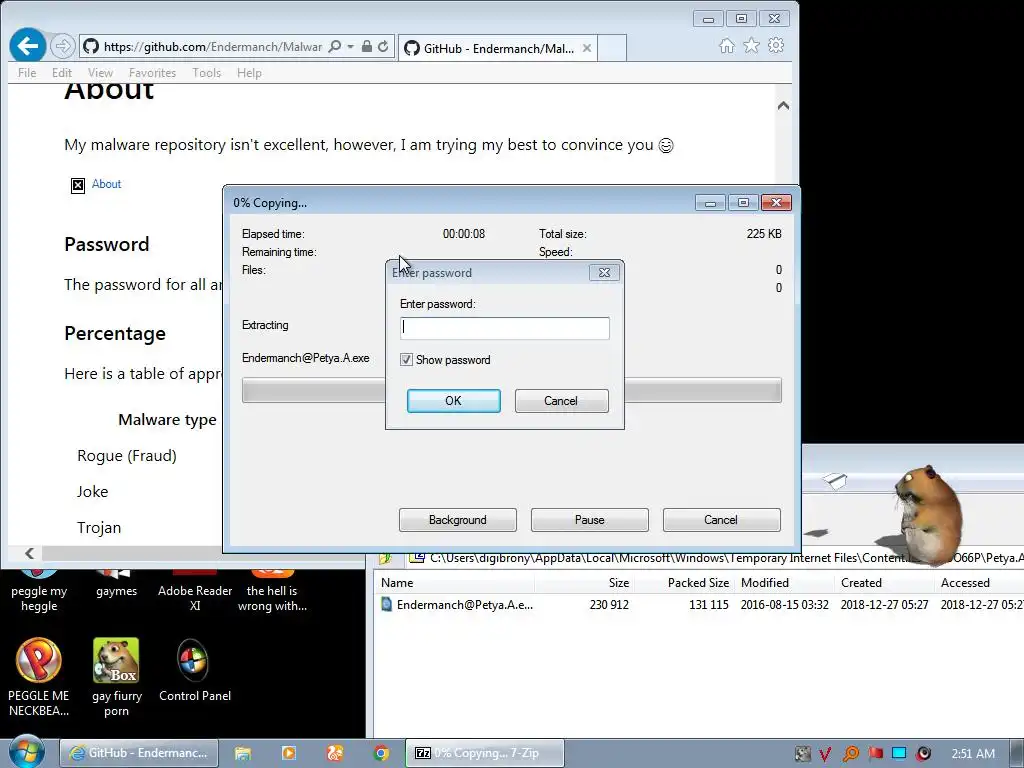Send extraction to Background
1024x768 pixels.
(x=457, y=520)
